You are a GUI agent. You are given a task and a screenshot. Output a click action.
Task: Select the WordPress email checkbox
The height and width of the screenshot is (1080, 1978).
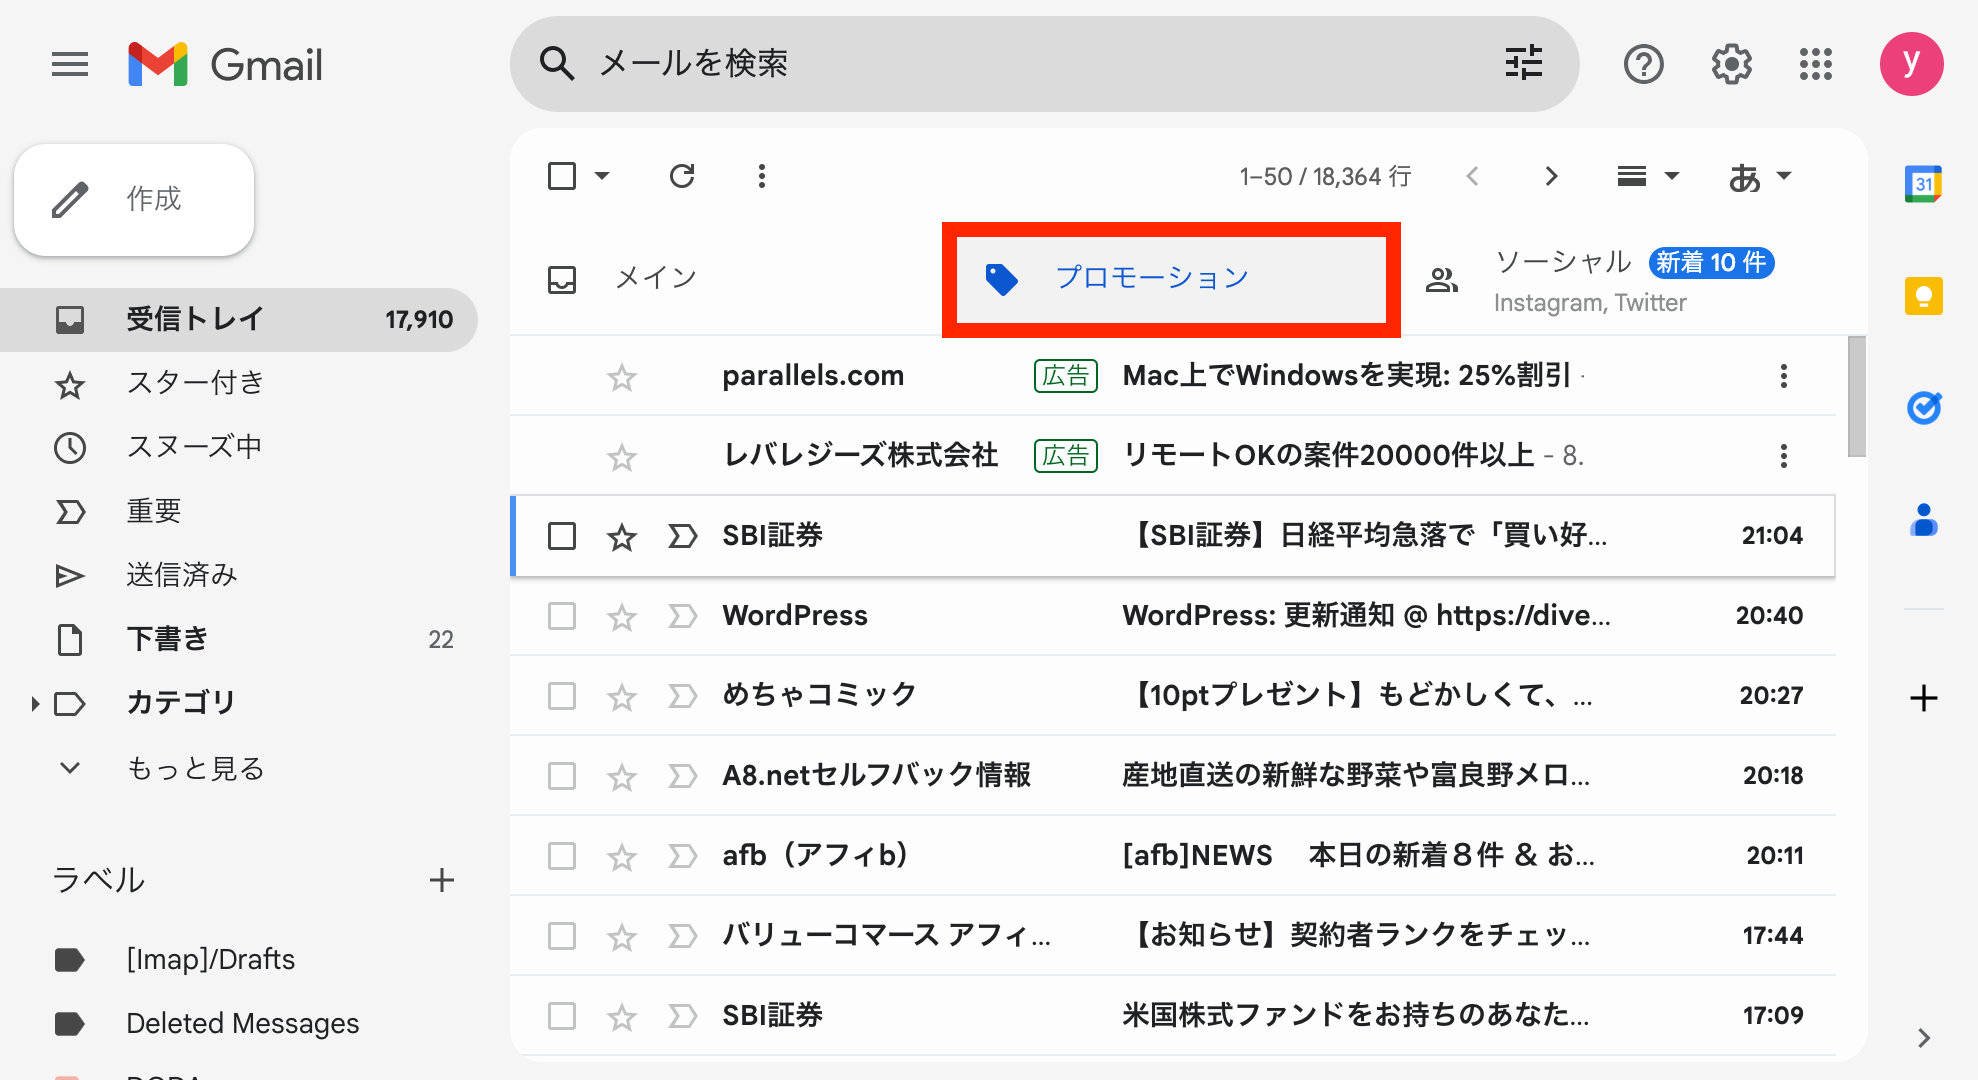click(562, 616)
